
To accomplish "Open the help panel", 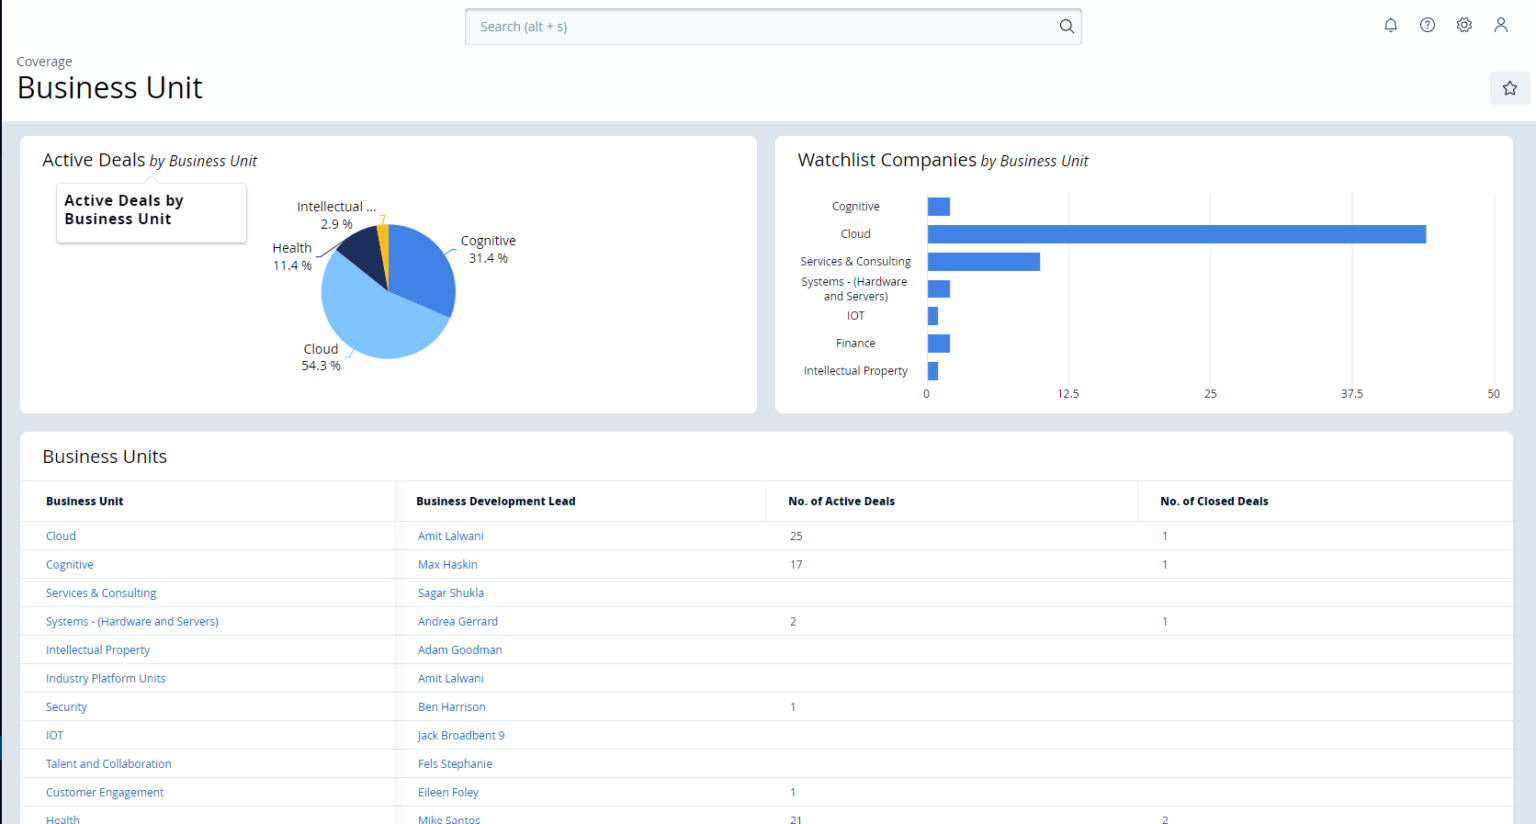I will pos(1427,25).
